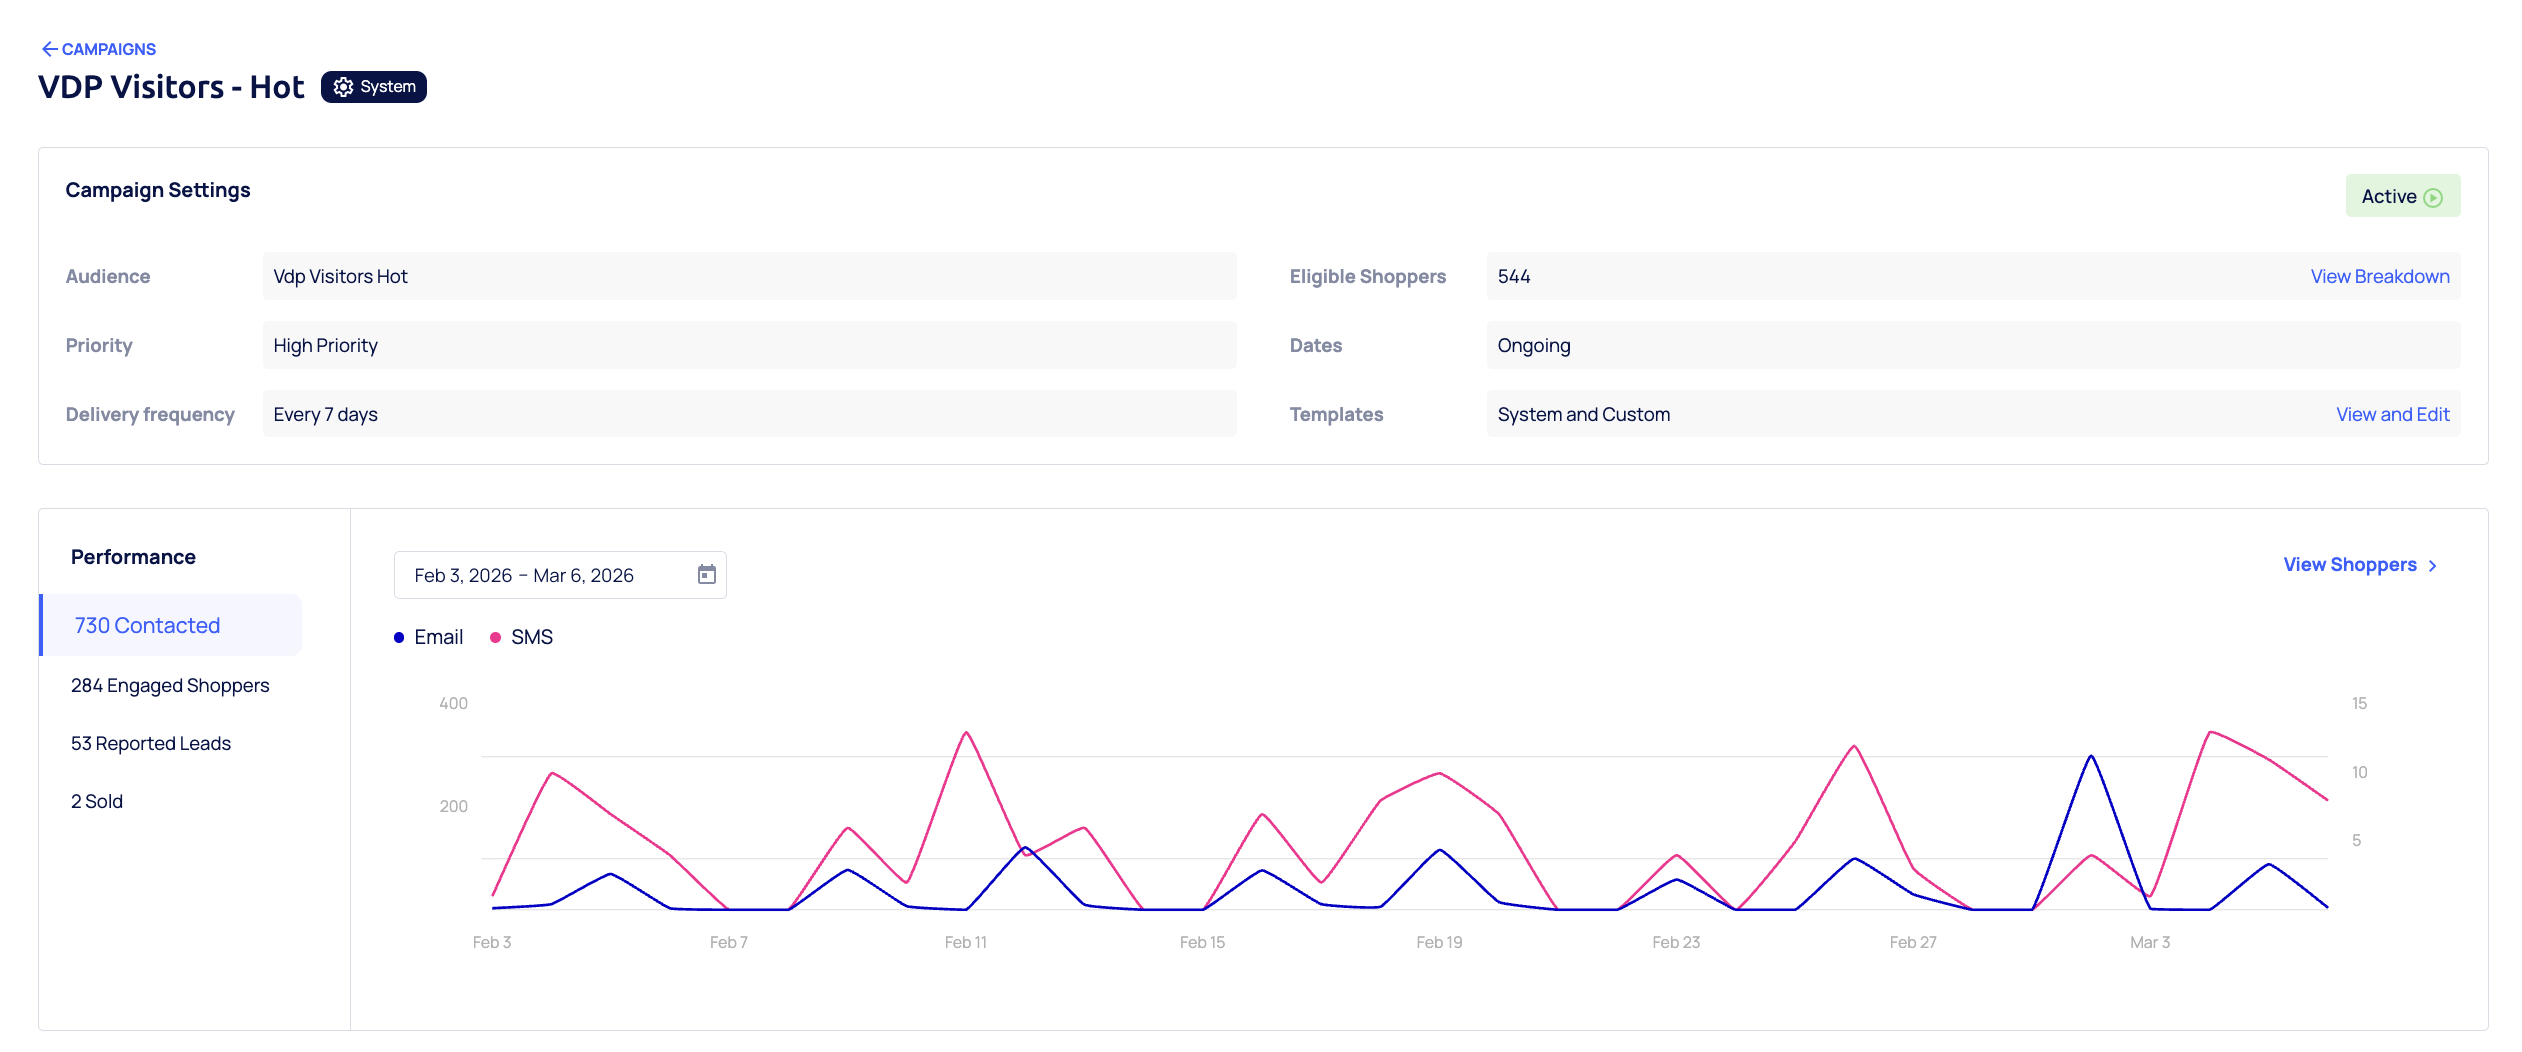Select the 730 Contacted tab
The height and width of the screenshot is (1052, 2522).
pyautogui.click(x=147, y=625)
